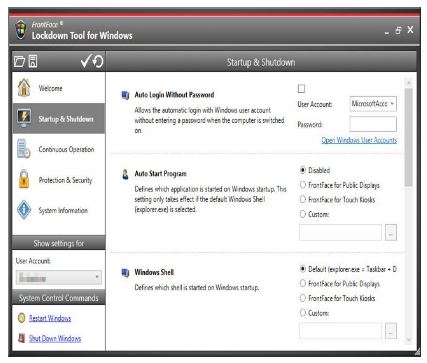Apply settings with the checkmark icon
Screen dimensions: 427x363
pos(86,61)
